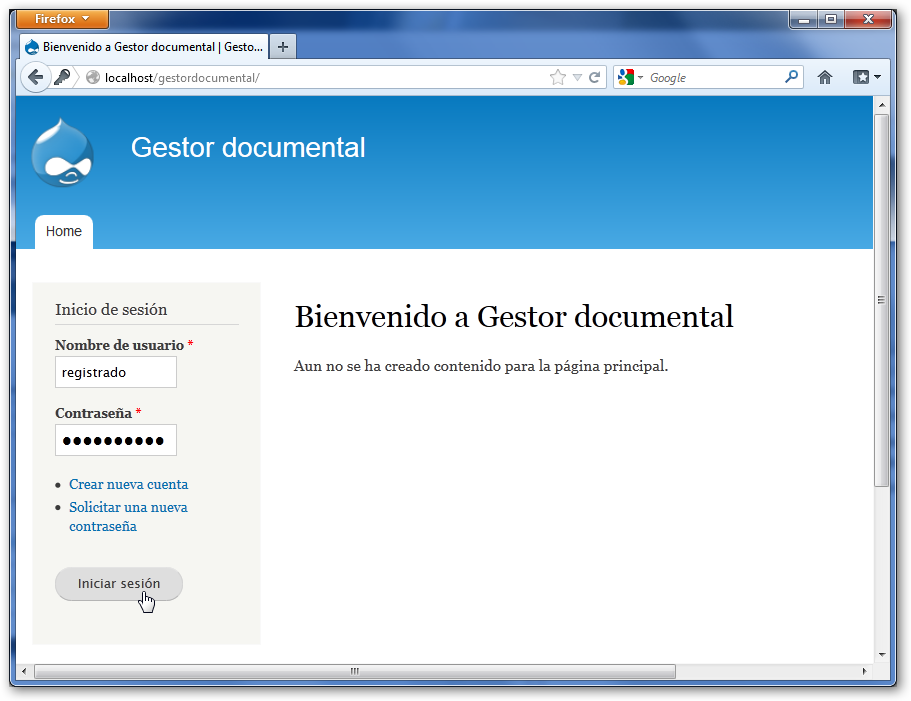Viewport: 911px width, 701px height.
Task: Click the site identity globe icon
Action: pos(93,77)
